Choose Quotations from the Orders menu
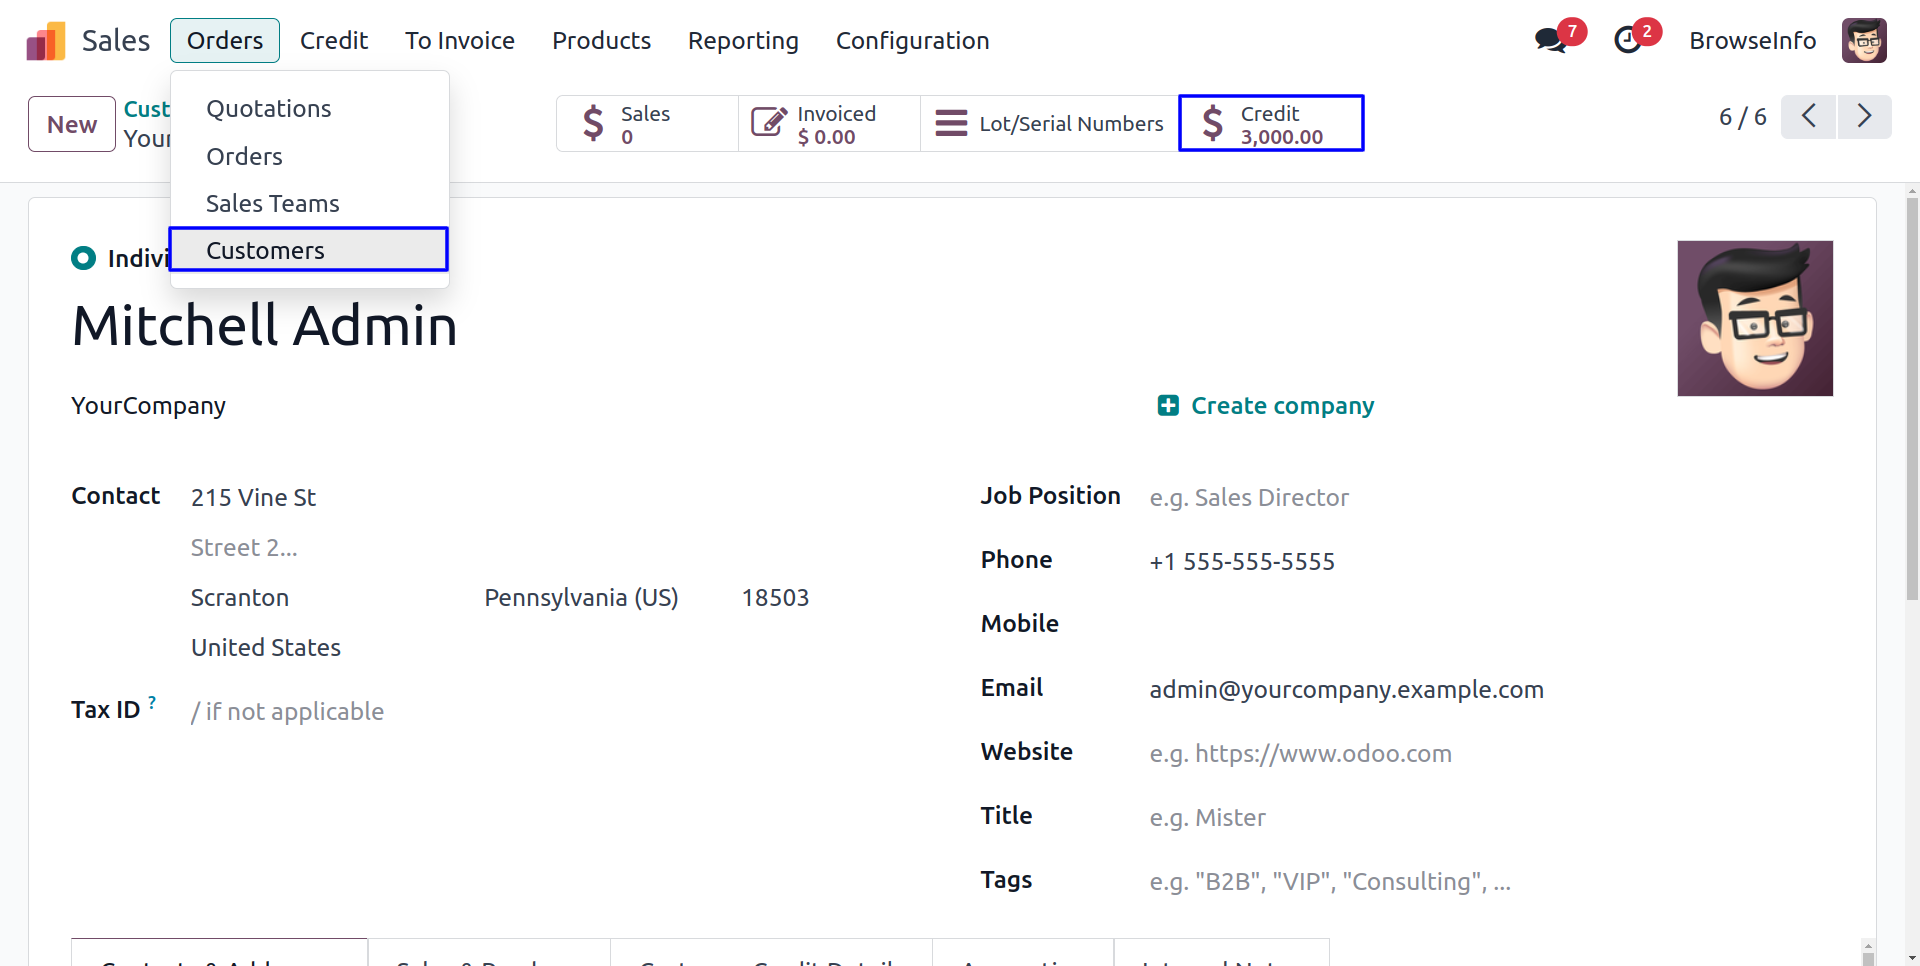This screenshot has height=966, width=1920. [268, 109]
